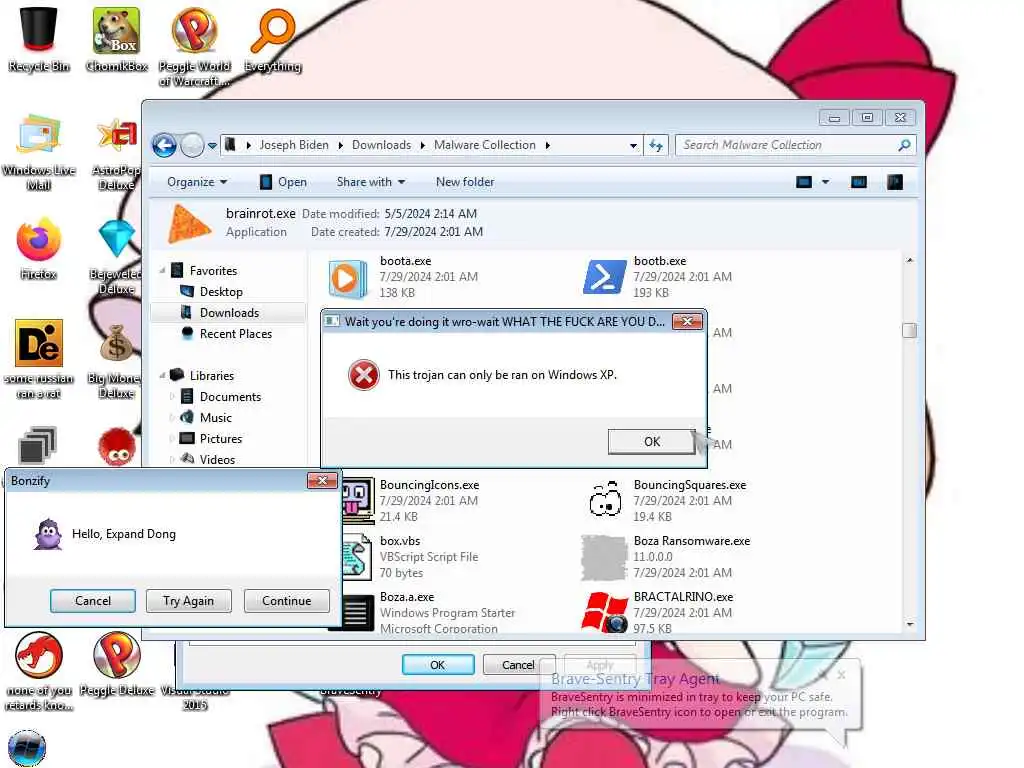Click OK in the trojan error dialog
Viewport: 1024px width, 768px height.
click(652, 441)
